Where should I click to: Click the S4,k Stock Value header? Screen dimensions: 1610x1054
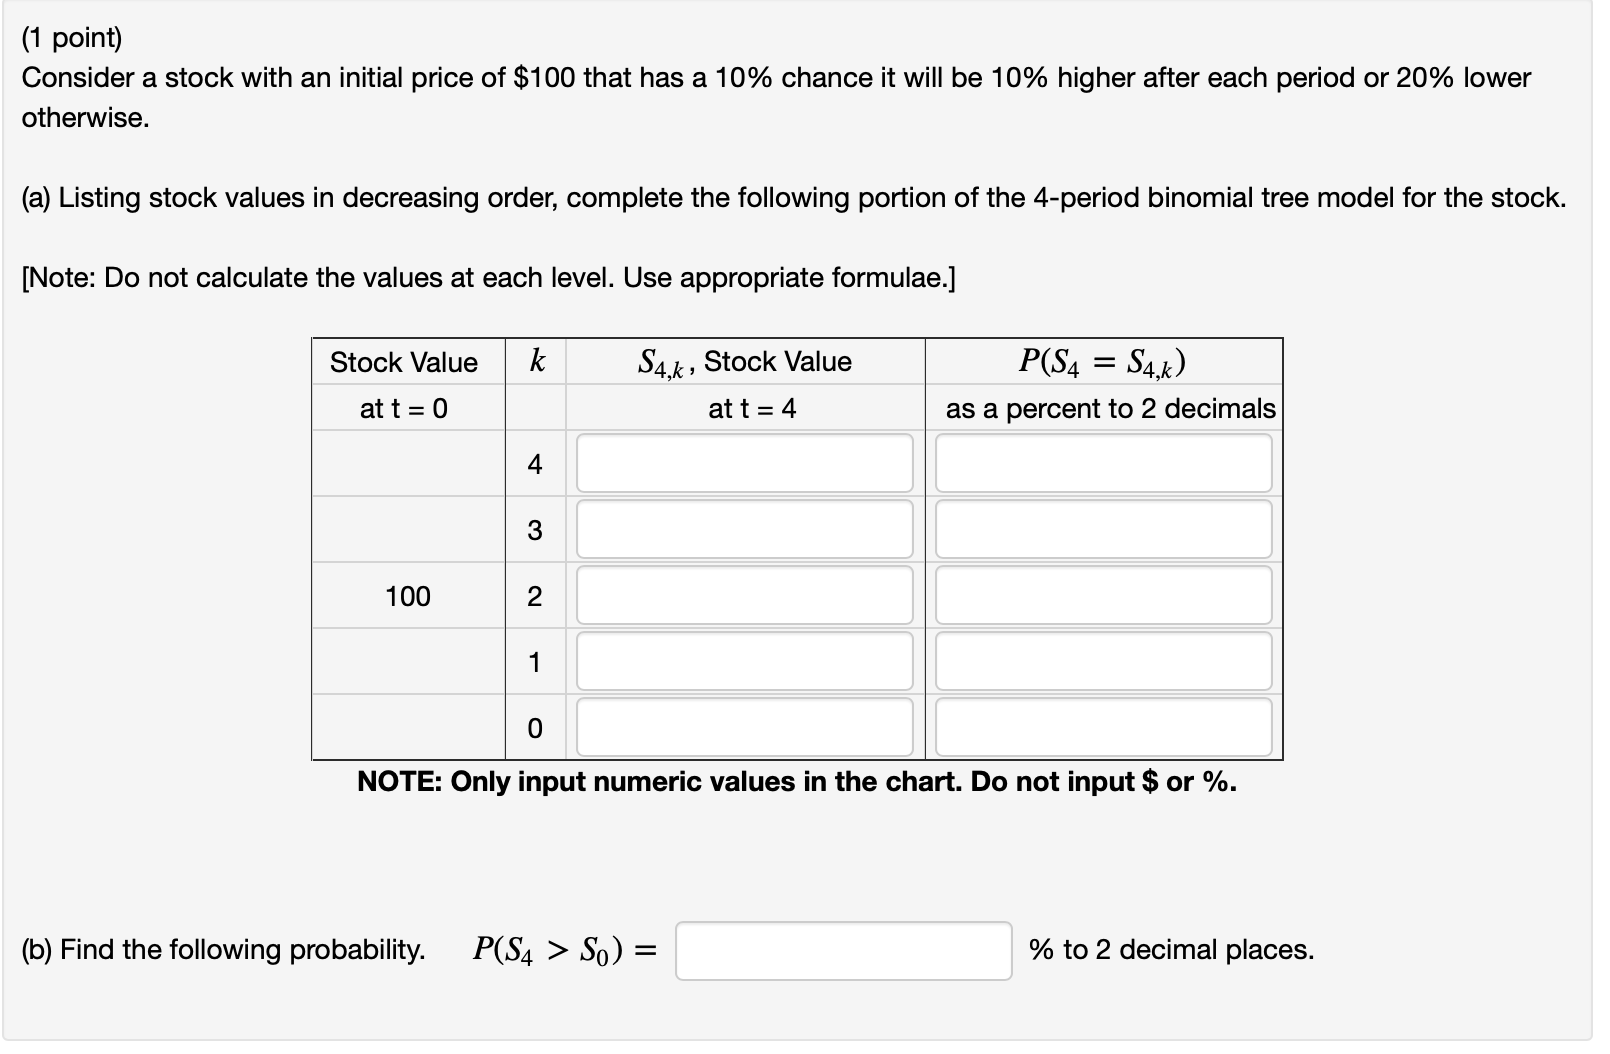coord(745,363)
